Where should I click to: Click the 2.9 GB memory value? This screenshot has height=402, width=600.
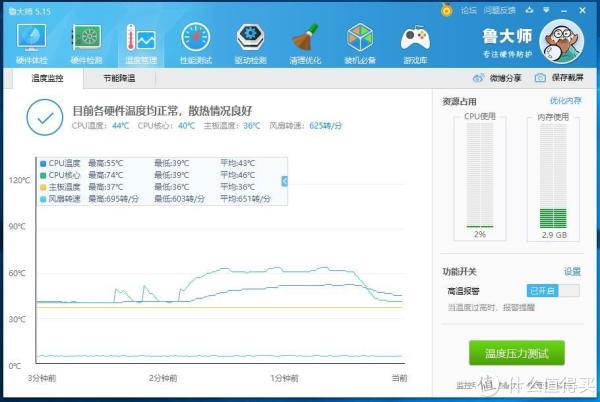pos(554,235)
